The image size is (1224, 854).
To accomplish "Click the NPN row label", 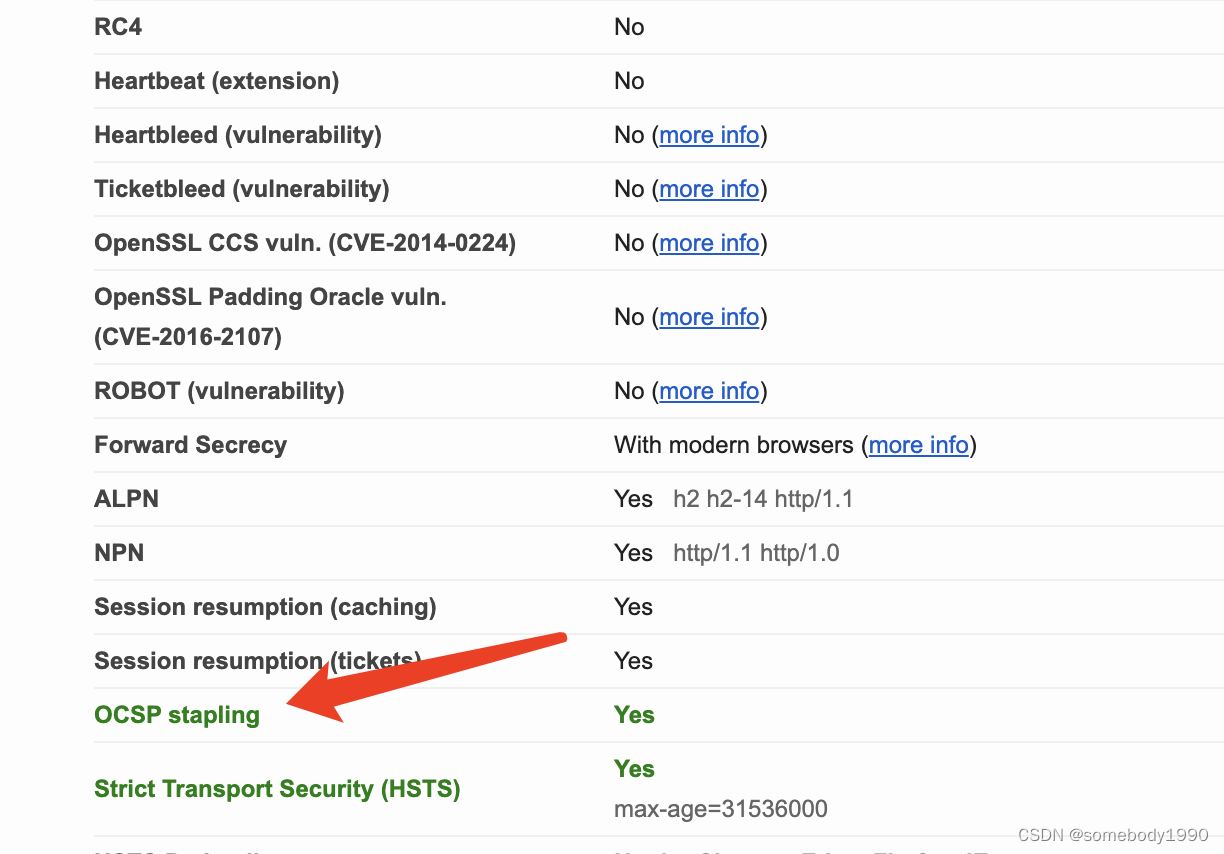I will (119, 553).
